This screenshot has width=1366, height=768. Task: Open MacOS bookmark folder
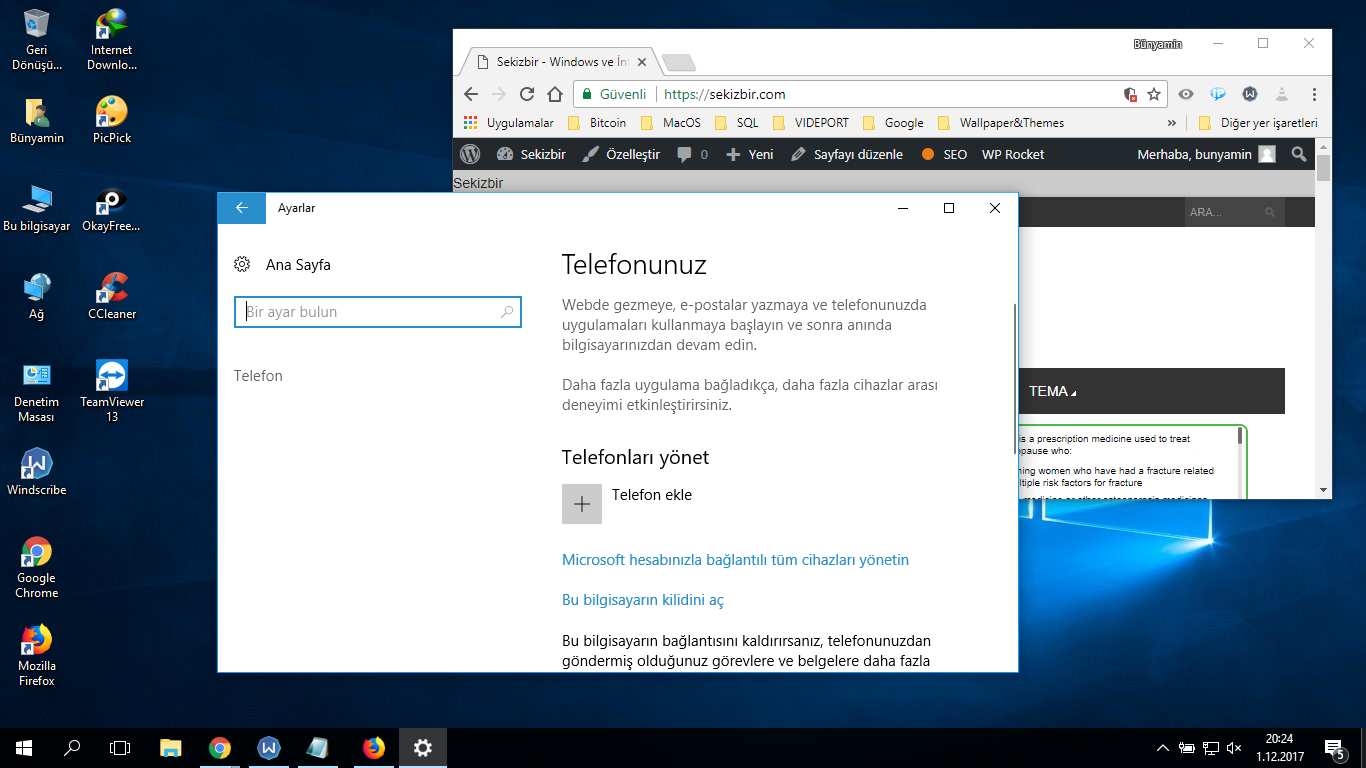[671, 123]
